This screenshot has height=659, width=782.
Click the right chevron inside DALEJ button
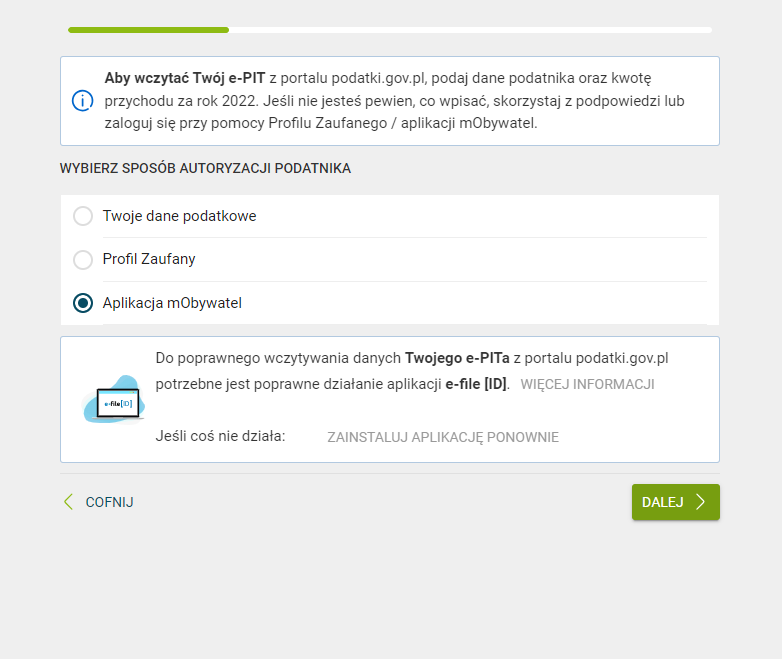(701, 502)
